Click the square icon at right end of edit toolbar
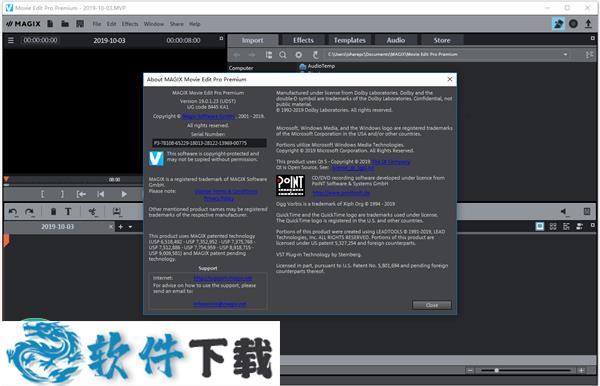The height and width of the screenshot is (386, 600). point(587,212)
